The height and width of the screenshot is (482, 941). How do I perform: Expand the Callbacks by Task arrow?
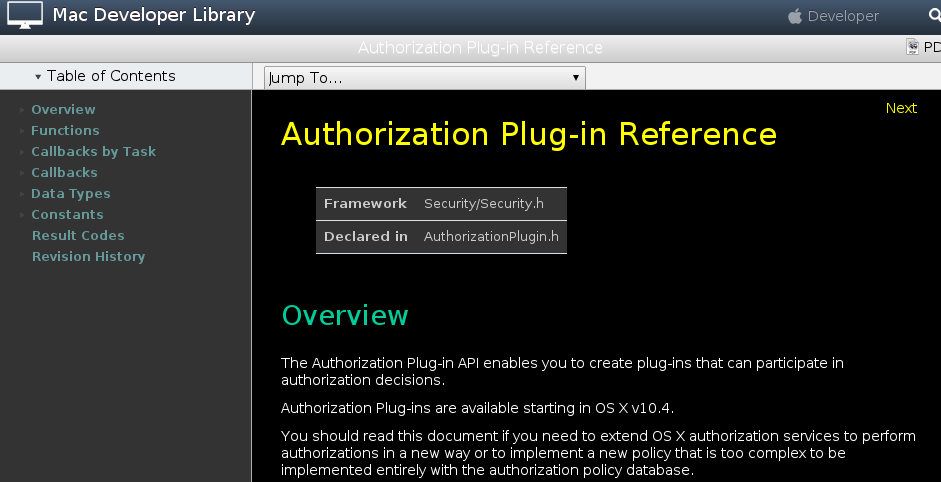coord(22,152)
